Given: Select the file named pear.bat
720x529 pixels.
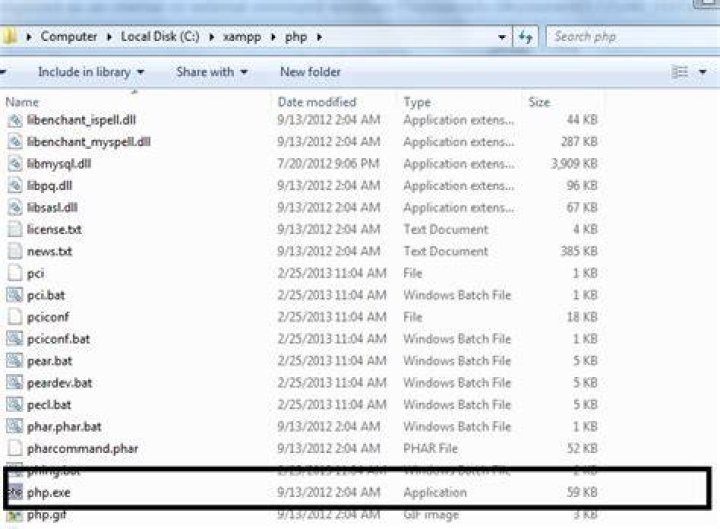Looking at the screenshot, I should 50,361.
